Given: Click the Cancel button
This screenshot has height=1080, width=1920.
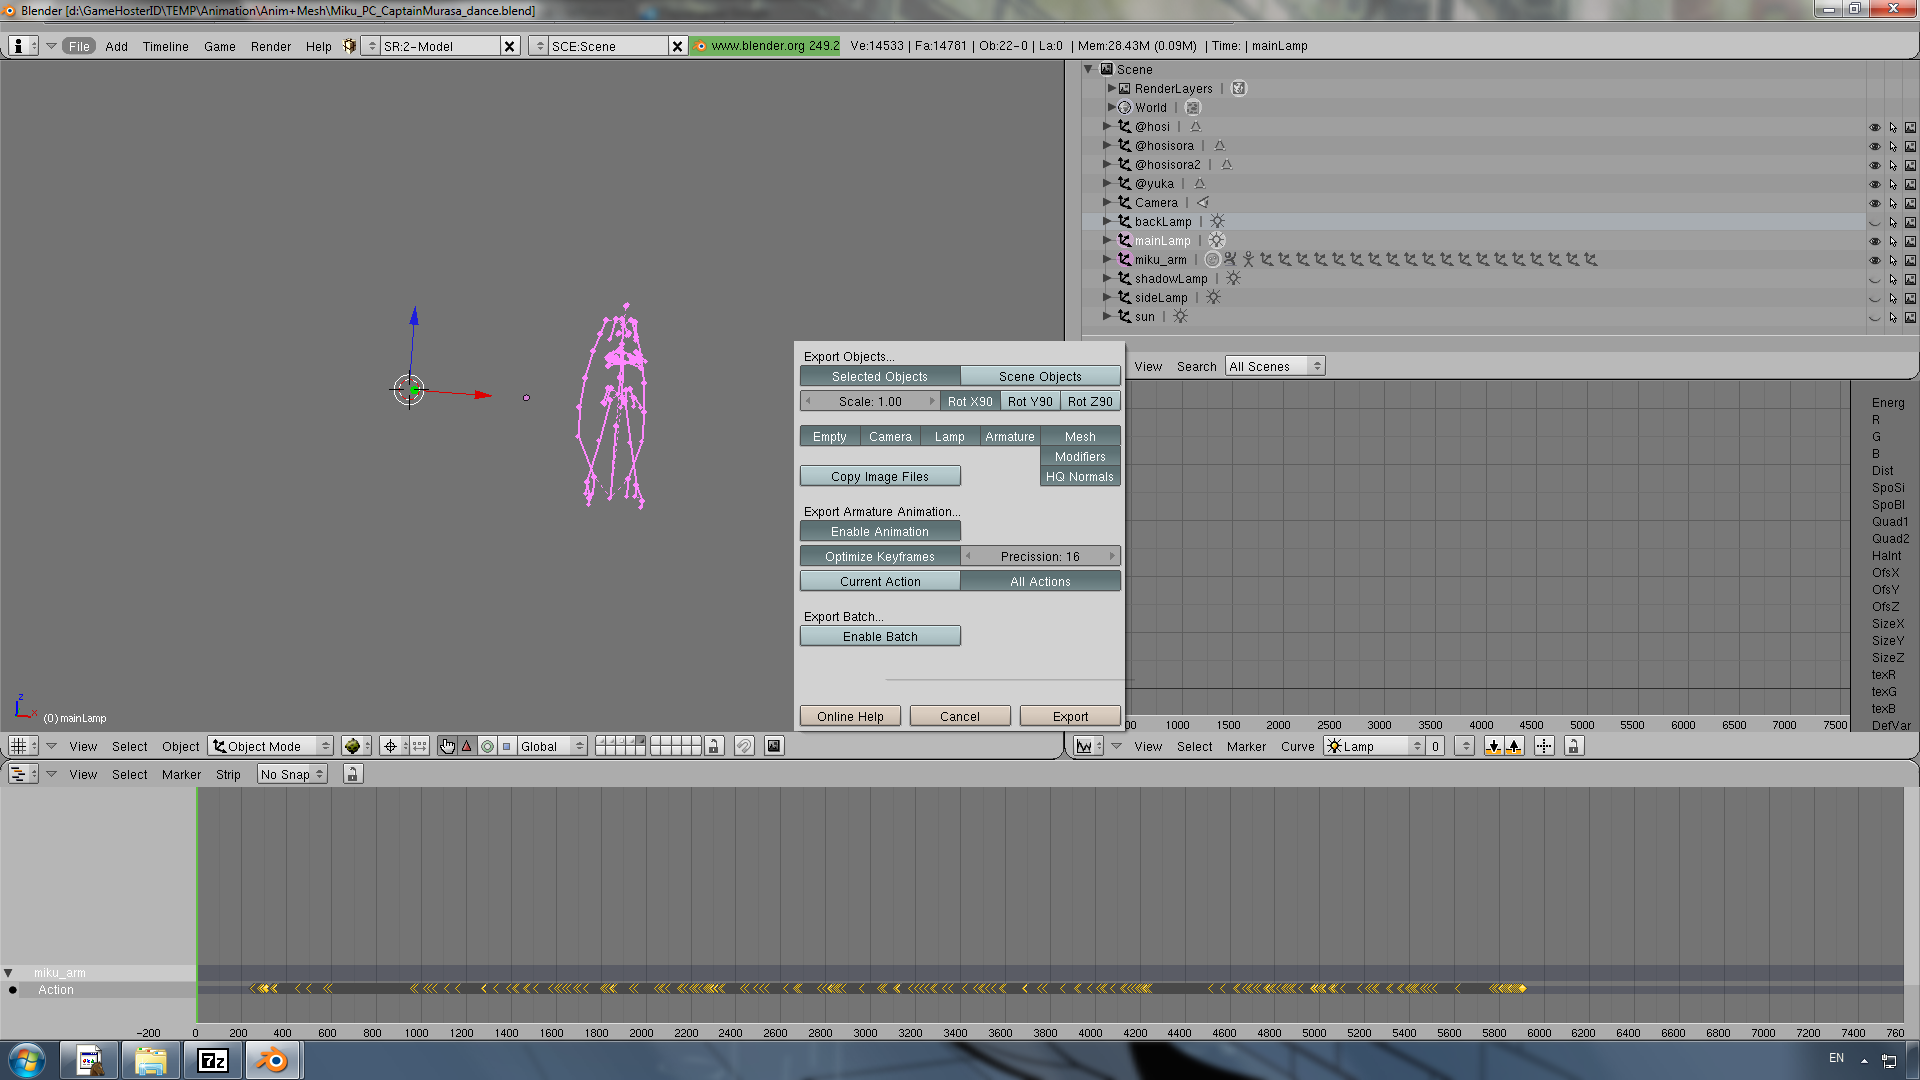Looking at the screenshot, I should coord(960,716).
